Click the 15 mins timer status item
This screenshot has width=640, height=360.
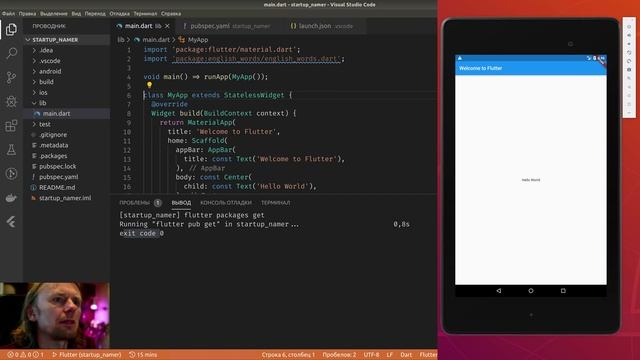[143, 355]
